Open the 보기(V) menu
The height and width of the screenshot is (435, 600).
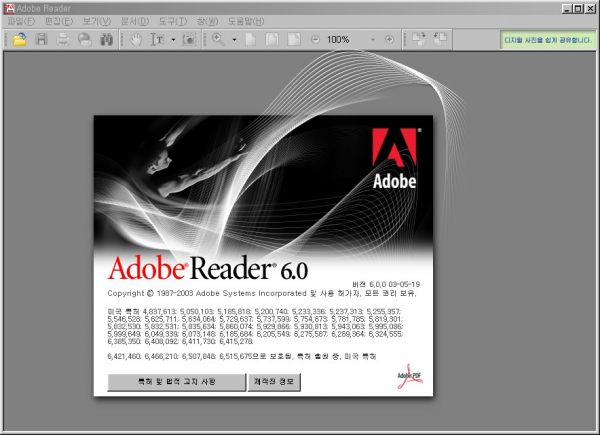coord(97,21)
